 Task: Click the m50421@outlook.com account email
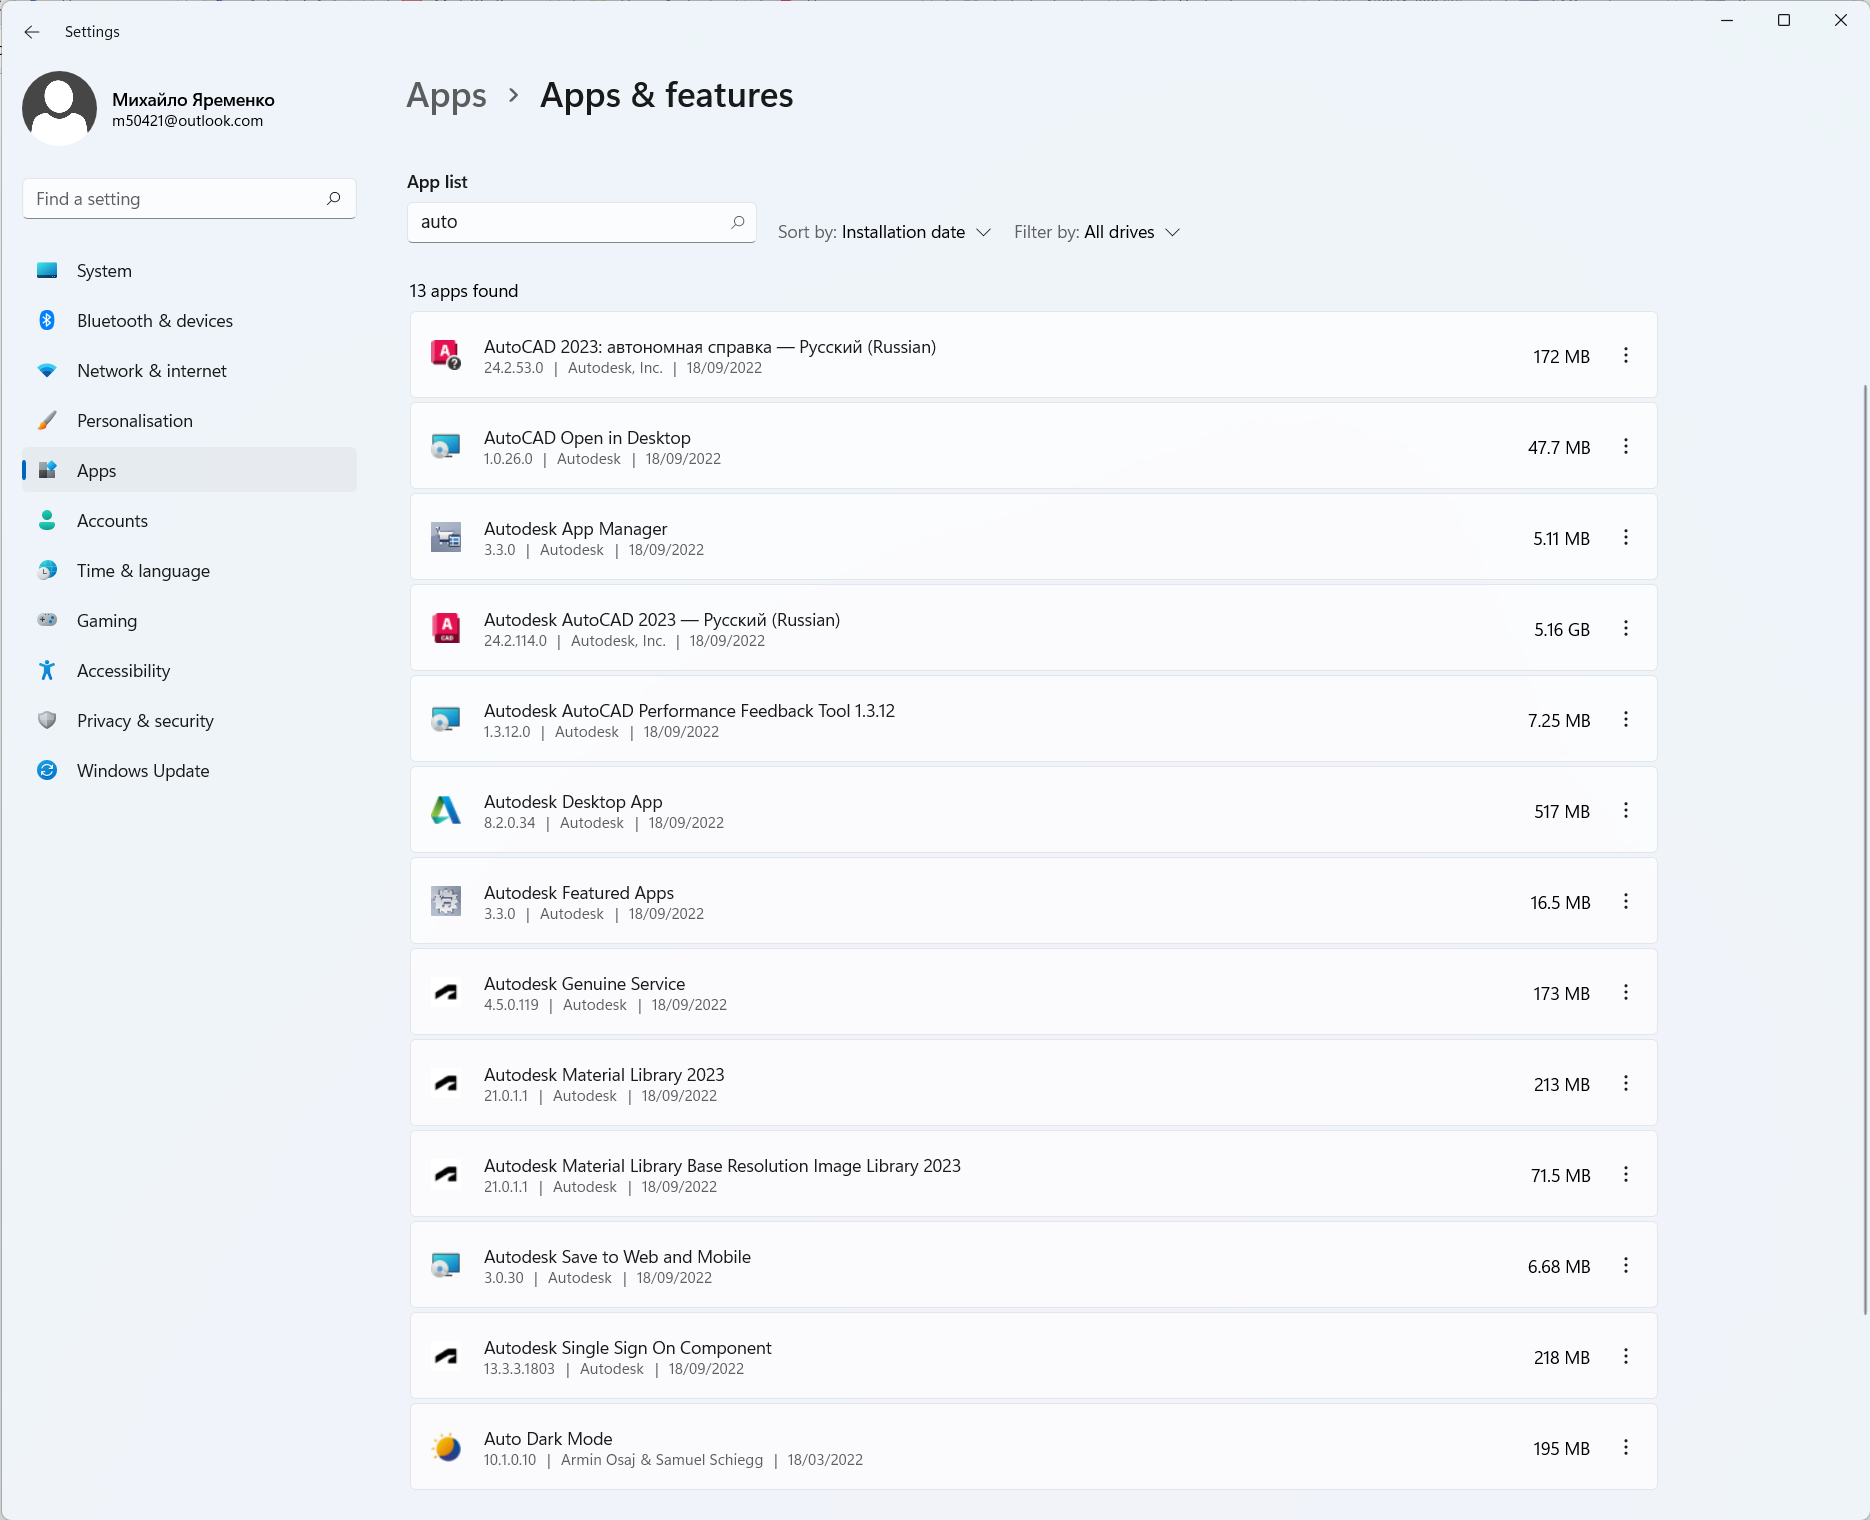[187, 121]
